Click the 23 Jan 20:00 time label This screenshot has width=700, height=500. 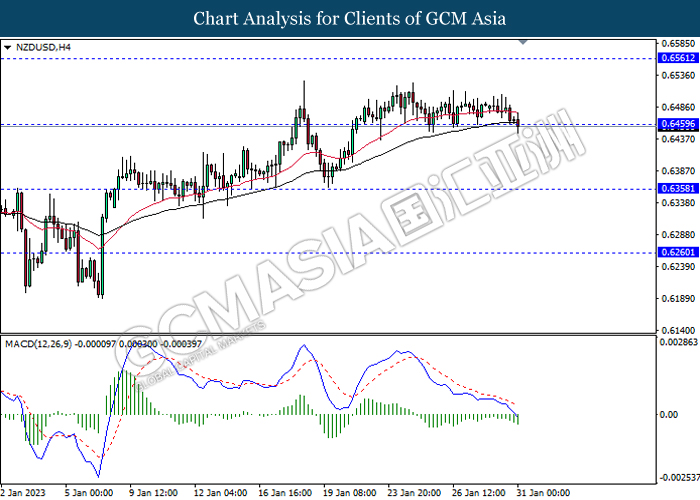[415, 492]
